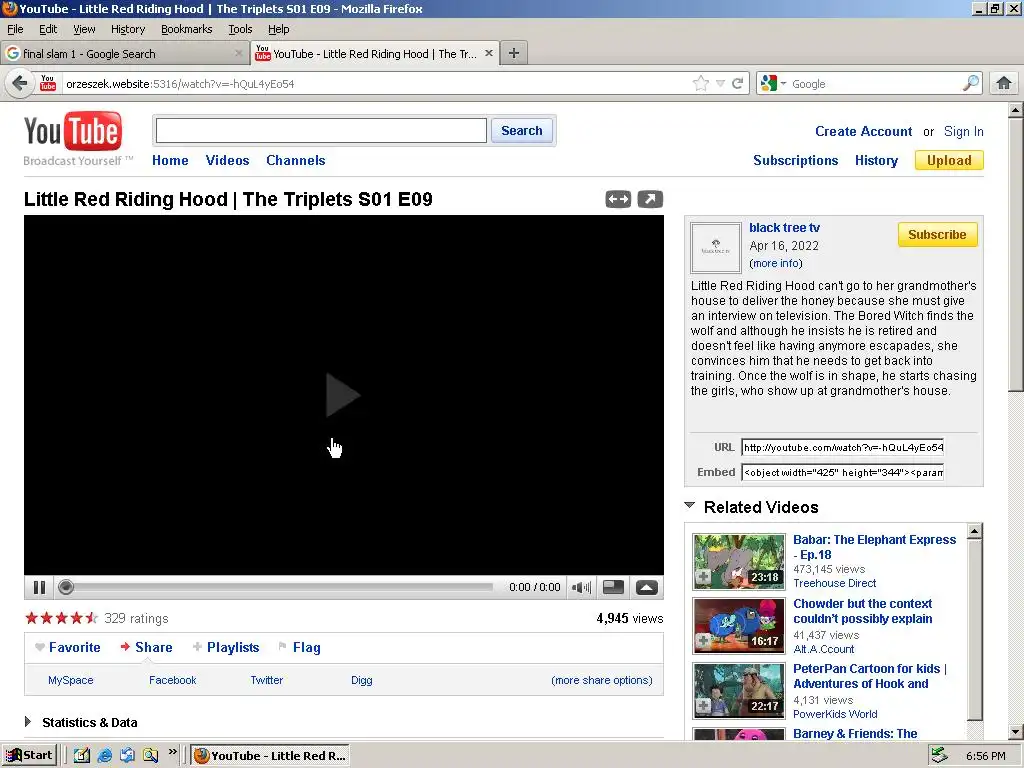This screenshot has height=768, width=1024.
Task: Open the Babar: The Elephant Express thumbnail
Action: coord(739,562)
